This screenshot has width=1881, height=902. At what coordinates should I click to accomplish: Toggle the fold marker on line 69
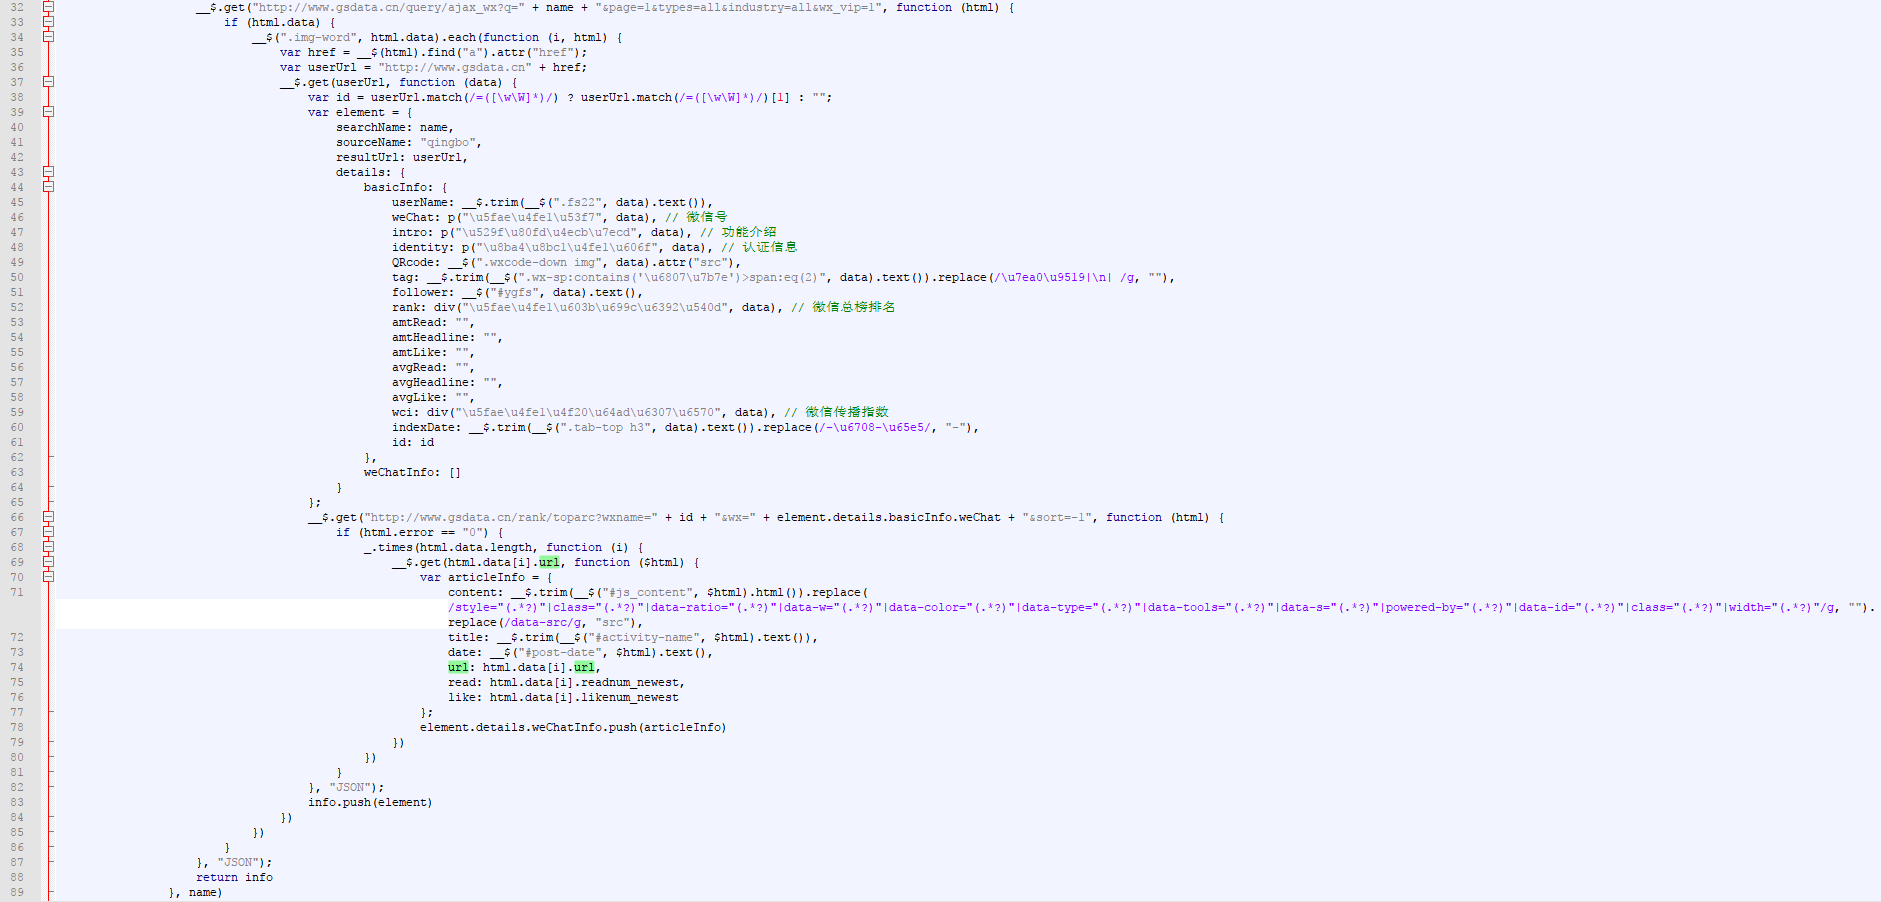point(48,562)
